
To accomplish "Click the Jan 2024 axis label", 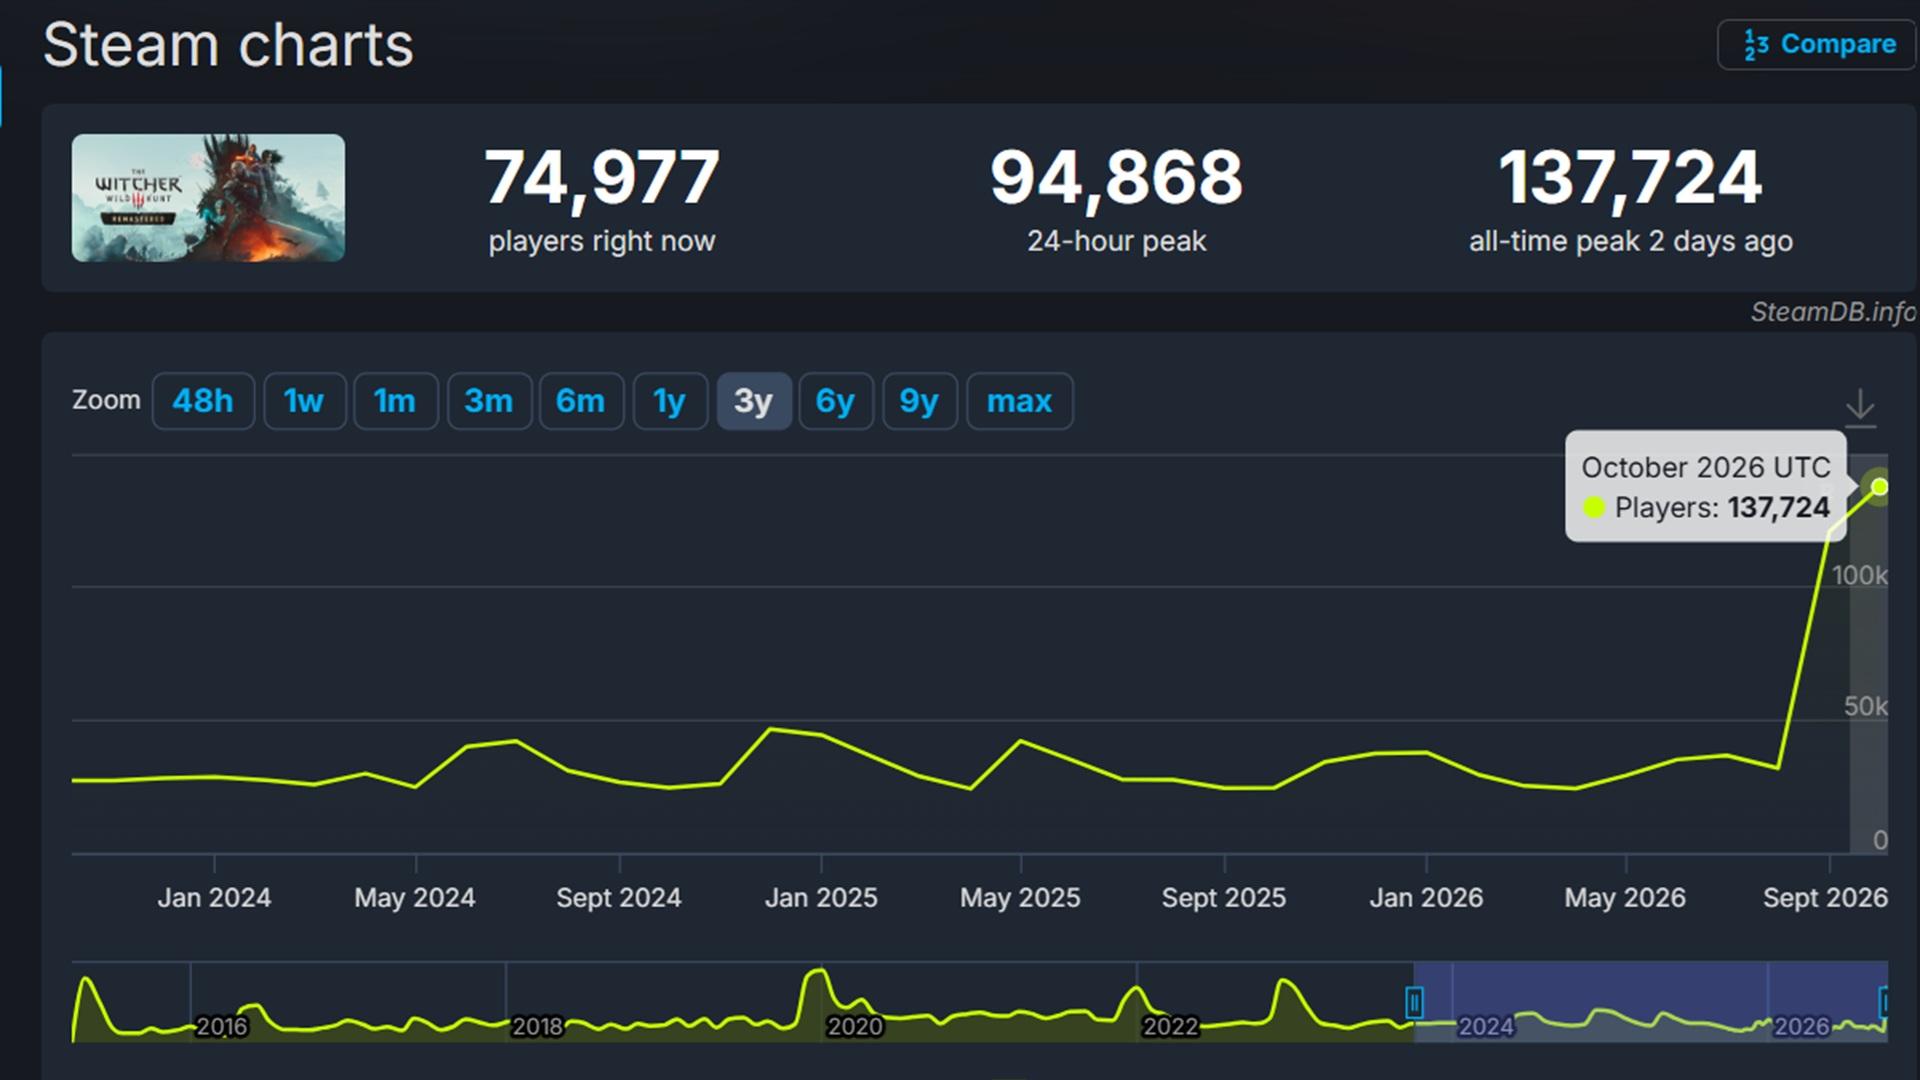I will [x=214, y=898].
